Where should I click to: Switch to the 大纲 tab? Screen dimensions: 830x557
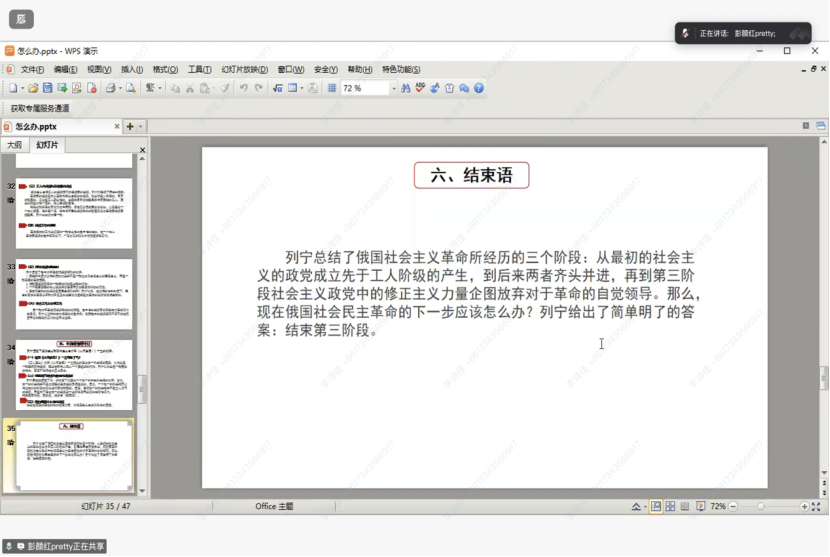pyautogui.click(x=15, y=145)
